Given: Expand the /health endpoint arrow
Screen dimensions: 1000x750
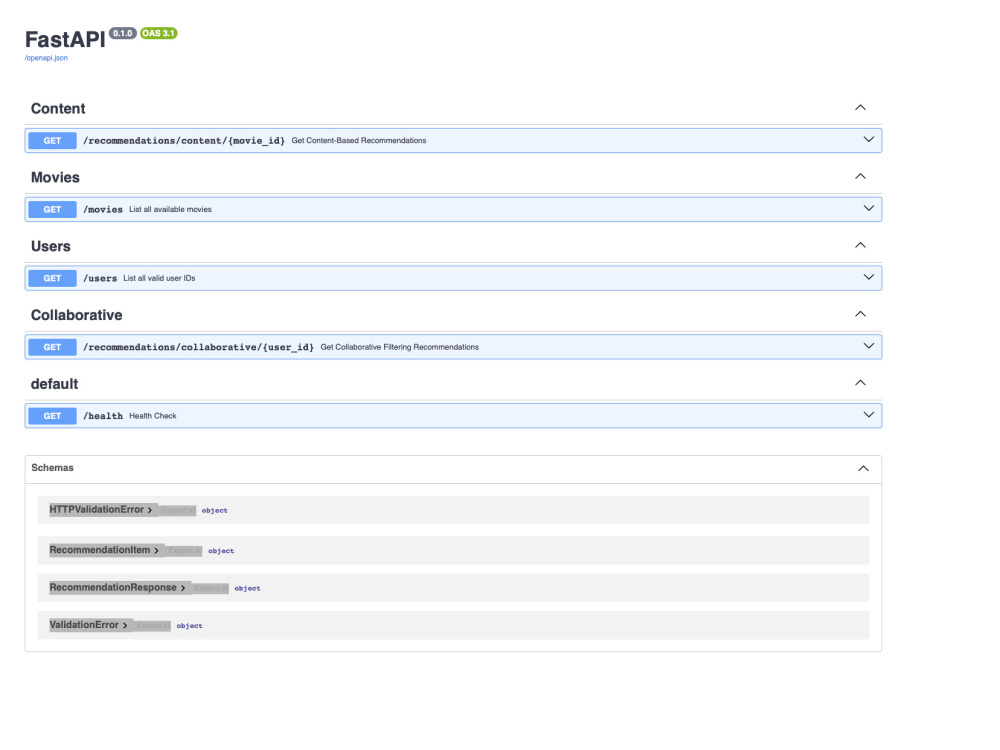Looking at the screenshot, I should (869, 415).
